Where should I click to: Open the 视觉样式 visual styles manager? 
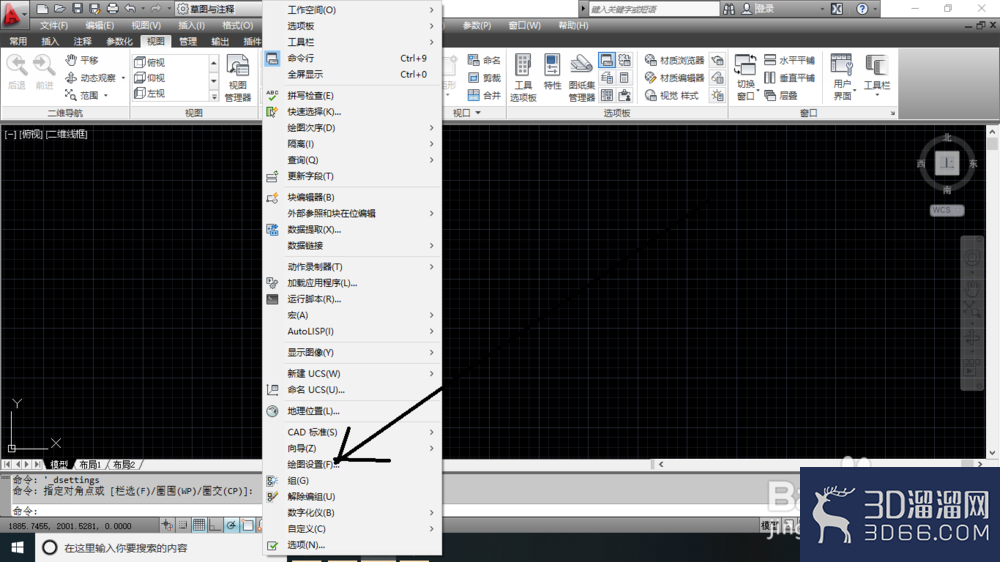[x=672, y=96]
